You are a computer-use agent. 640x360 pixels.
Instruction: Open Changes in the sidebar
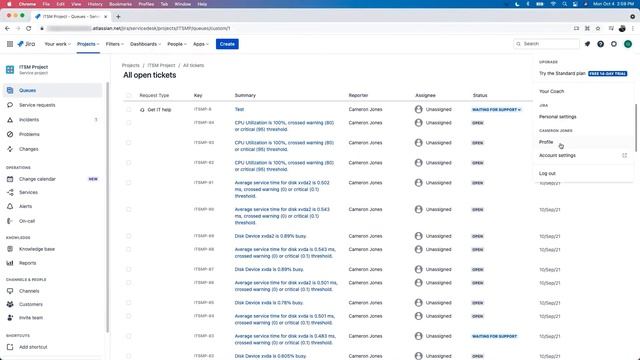pos(53,149)
